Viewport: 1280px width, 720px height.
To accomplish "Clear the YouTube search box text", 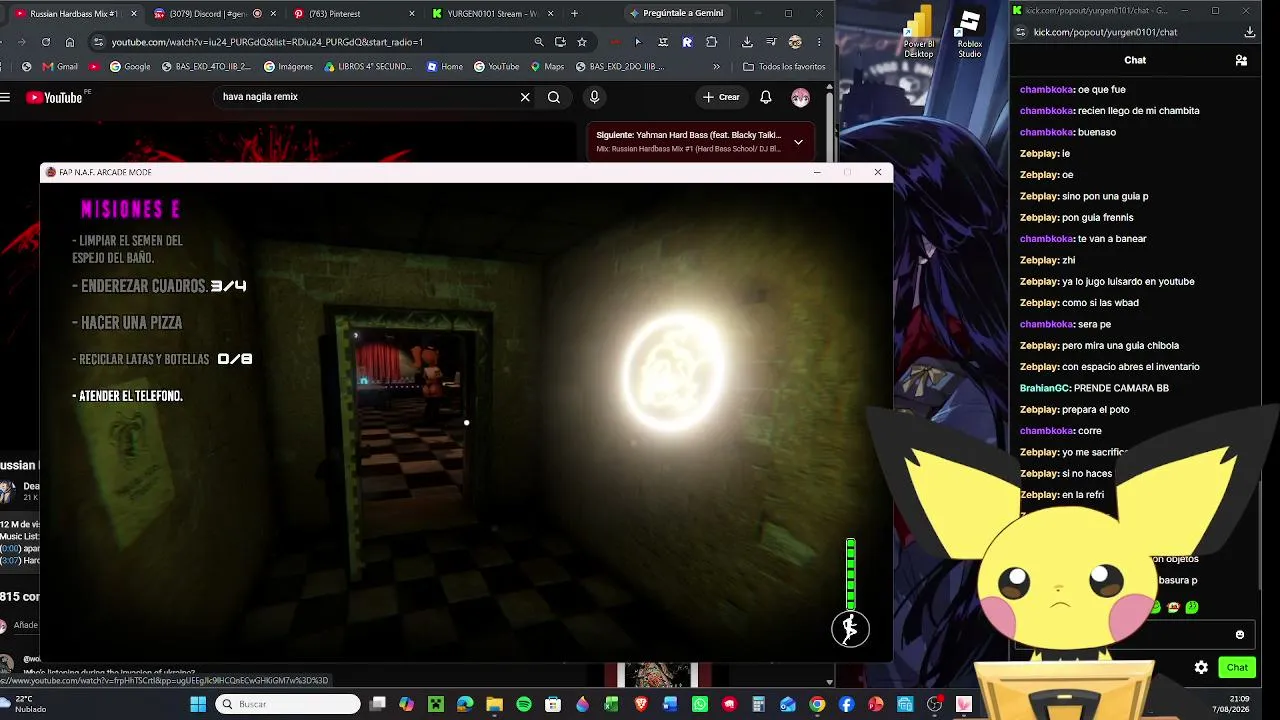I will [x=525, y=97].
